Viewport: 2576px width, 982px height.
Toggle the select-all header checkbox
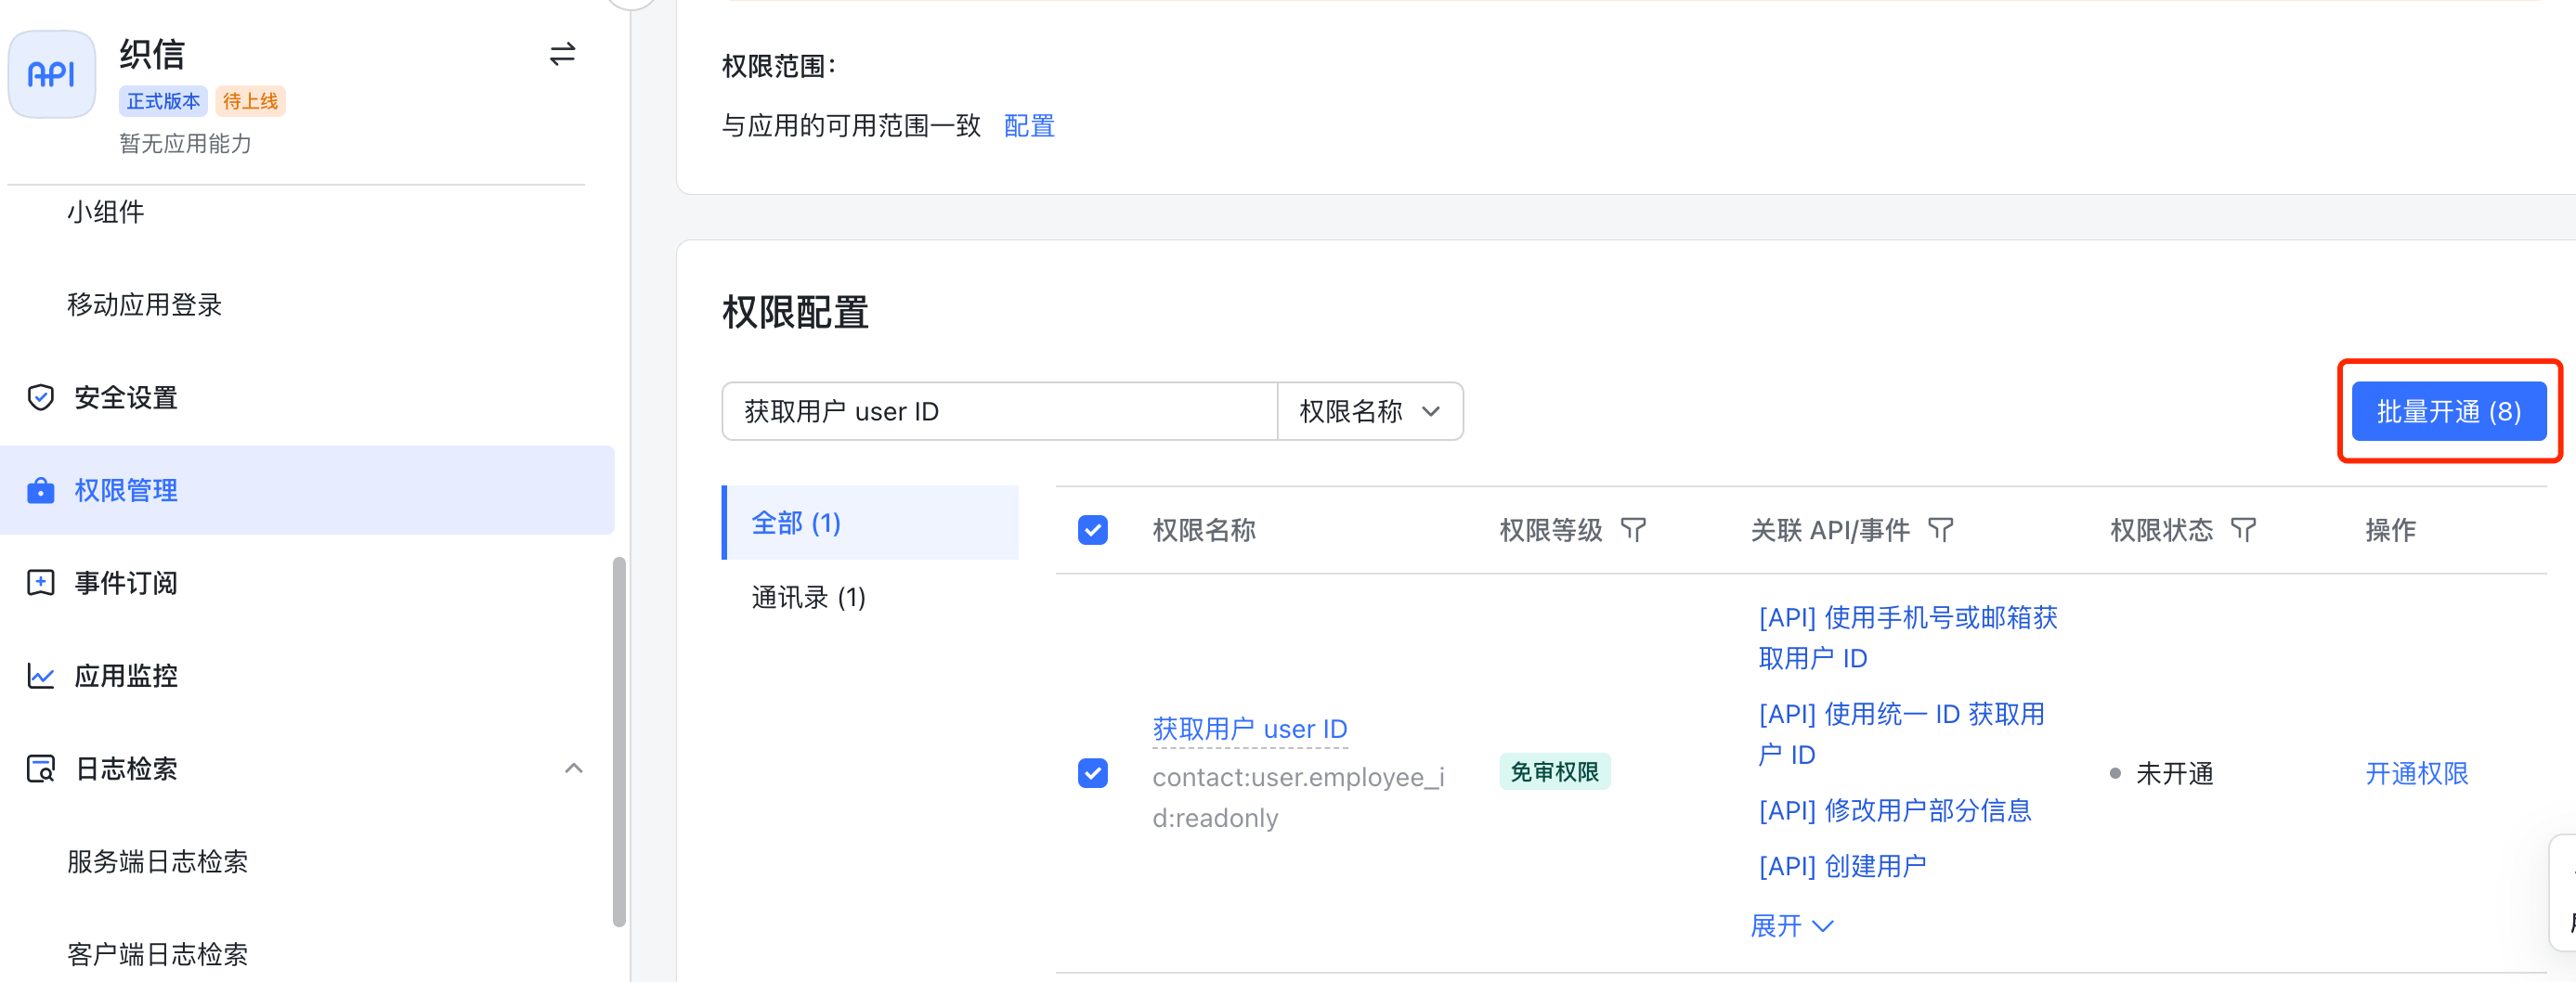[1092, 529]
